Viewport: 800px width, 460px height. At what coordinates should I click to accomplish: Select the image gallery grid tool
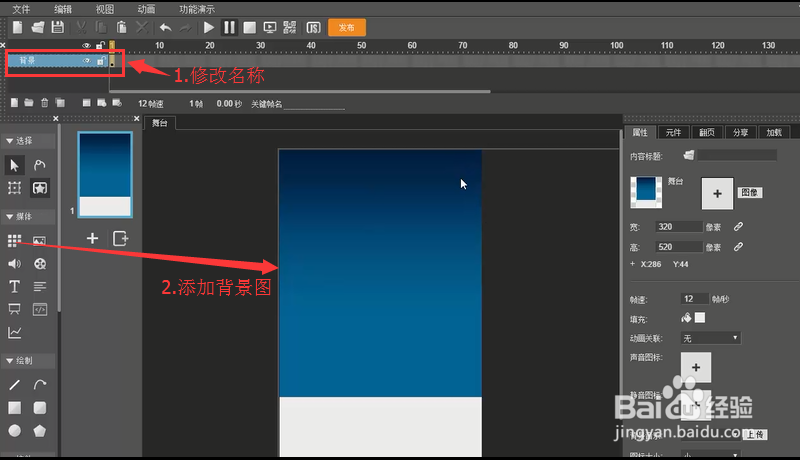[14, 240]
